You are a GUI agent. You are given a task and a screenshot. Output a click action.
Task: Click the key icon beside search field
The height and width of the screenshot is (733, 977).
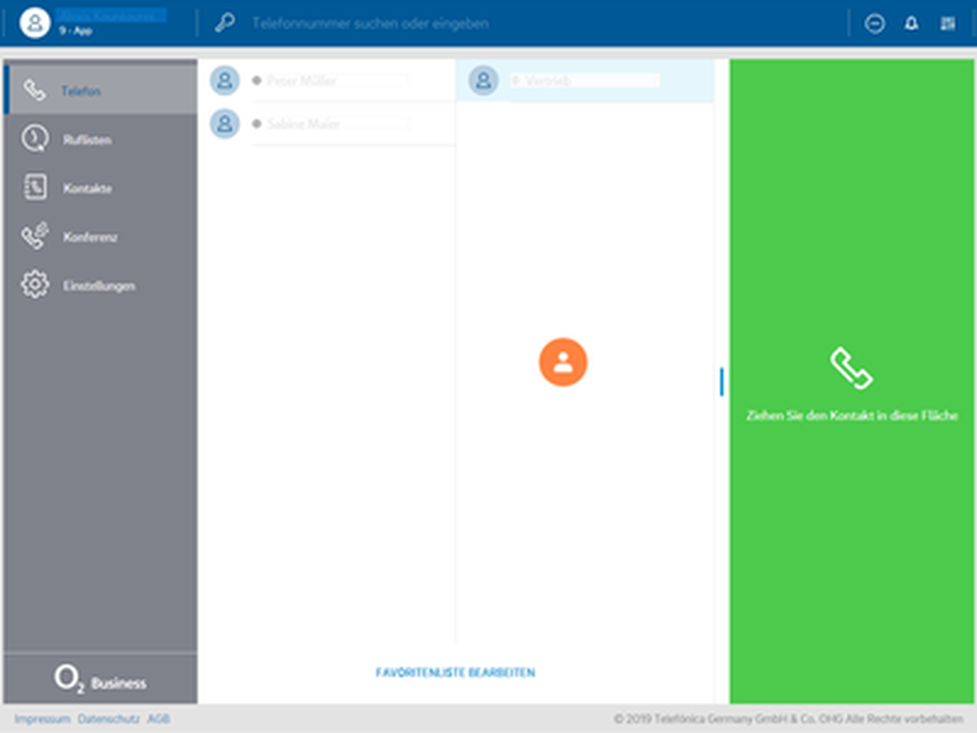[224, 23]
